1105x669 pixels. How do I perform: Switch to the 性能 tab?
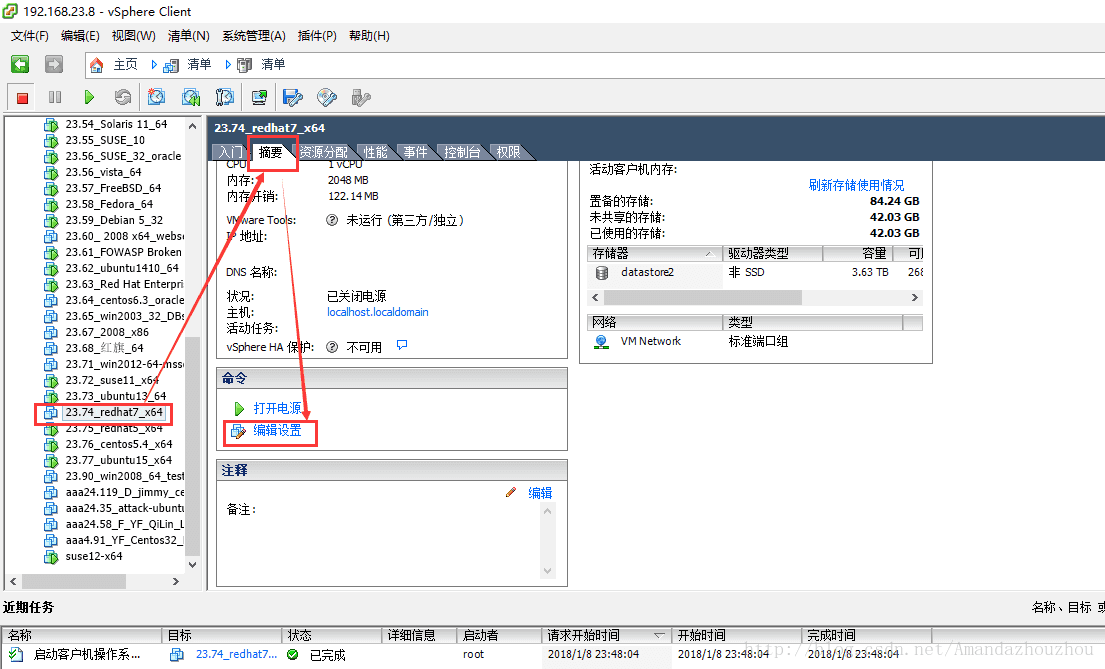(x=375, y=152)
